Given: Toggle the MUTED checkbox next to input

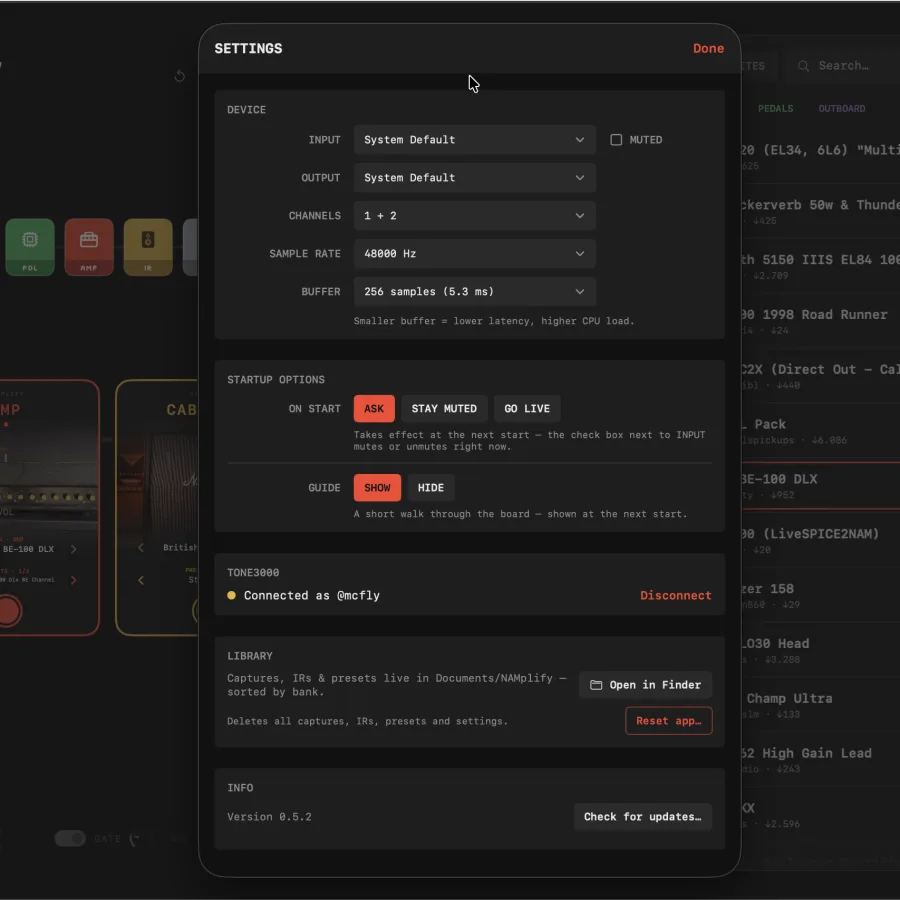Looking at the screenshot, I should coord(616,140).
